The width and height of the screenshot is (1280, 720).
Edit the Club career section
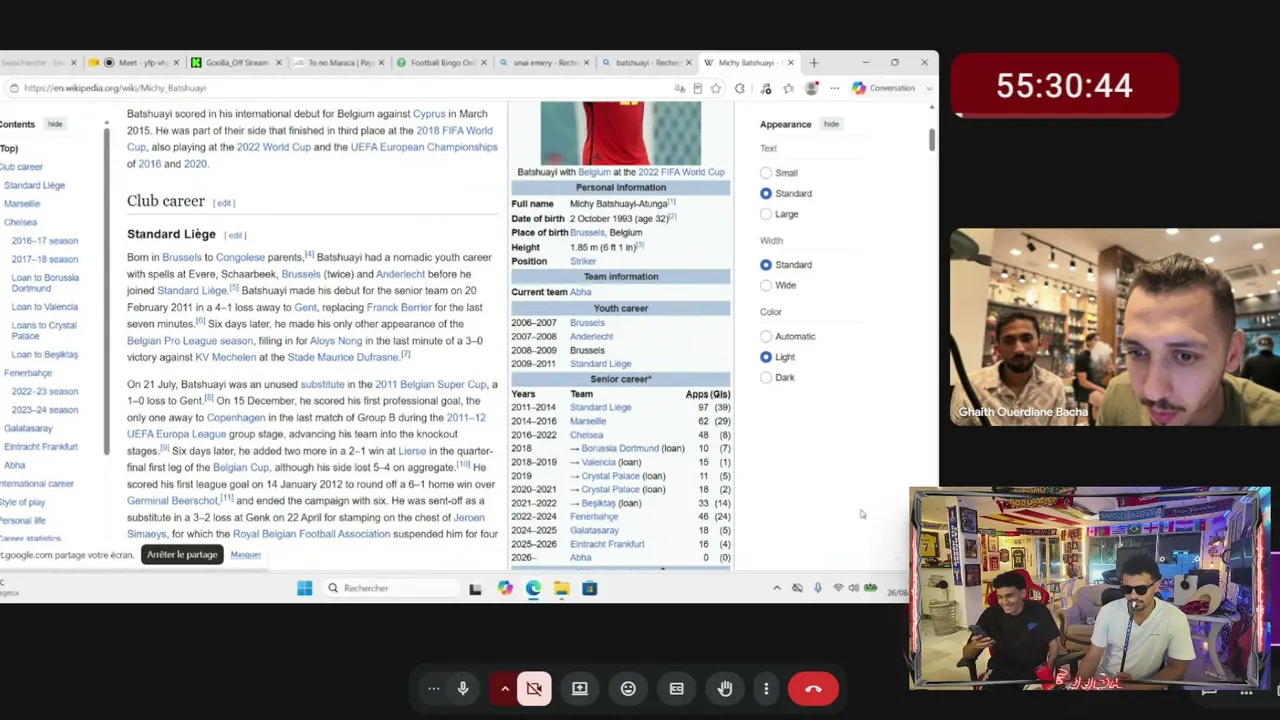pos(224,203)
